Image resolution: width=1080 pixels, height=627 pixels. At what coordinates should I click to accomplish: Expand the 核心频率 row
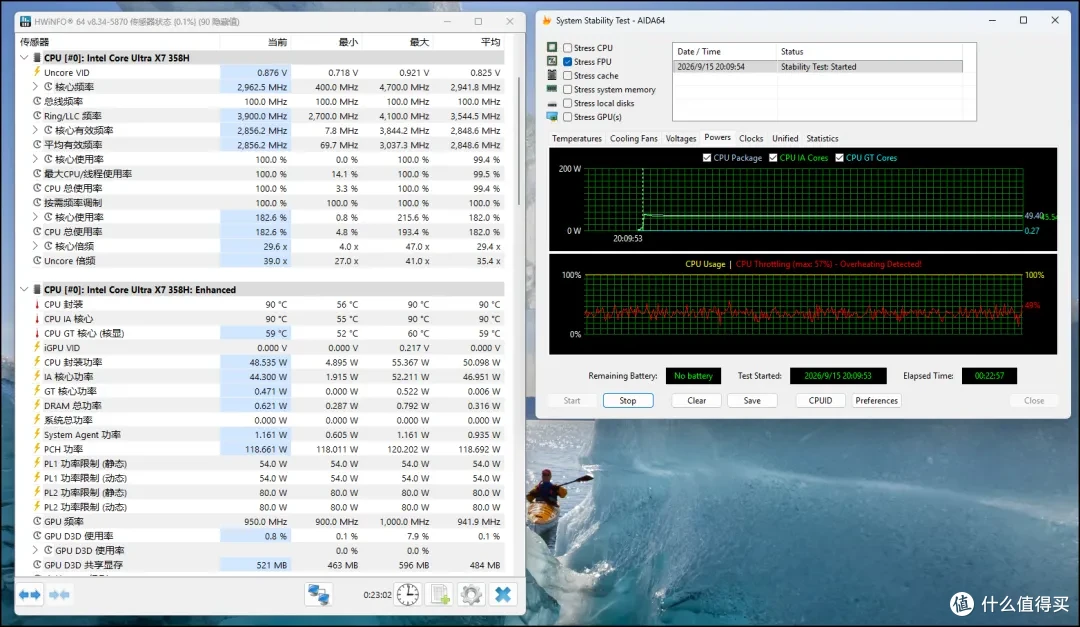(35, 87)
